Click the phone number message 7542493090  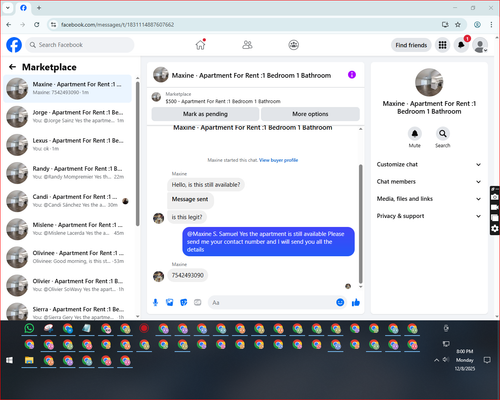(x=188, y=275)
